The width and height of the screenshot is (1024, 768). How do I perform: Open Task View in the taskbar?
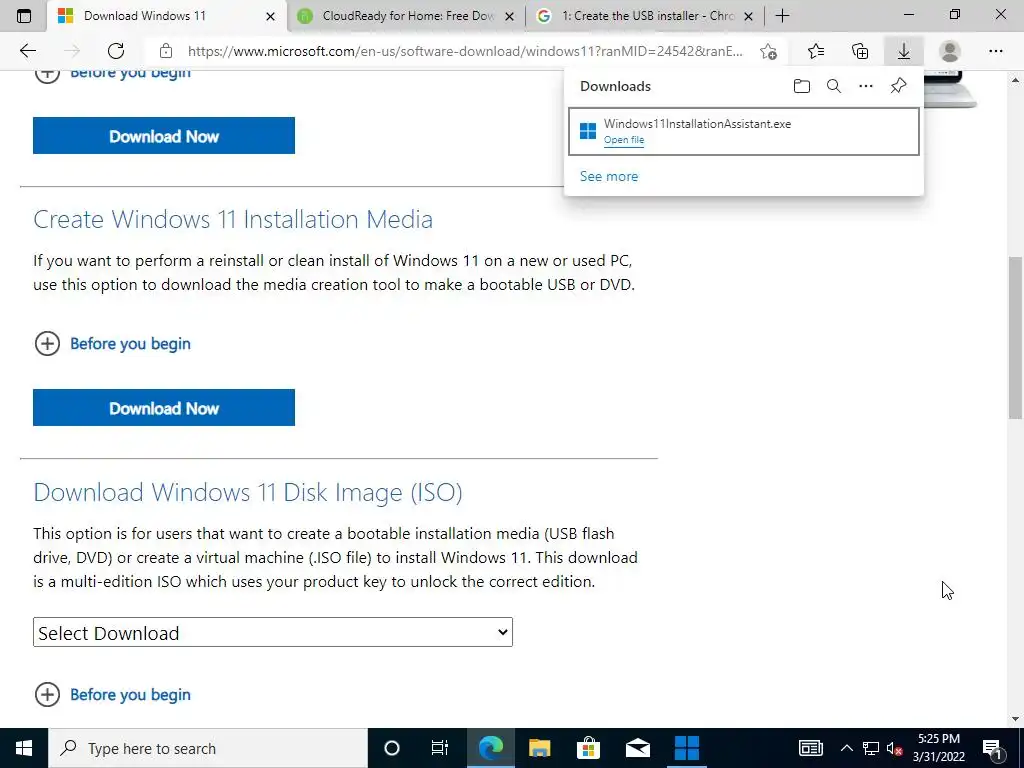(440, 748)
